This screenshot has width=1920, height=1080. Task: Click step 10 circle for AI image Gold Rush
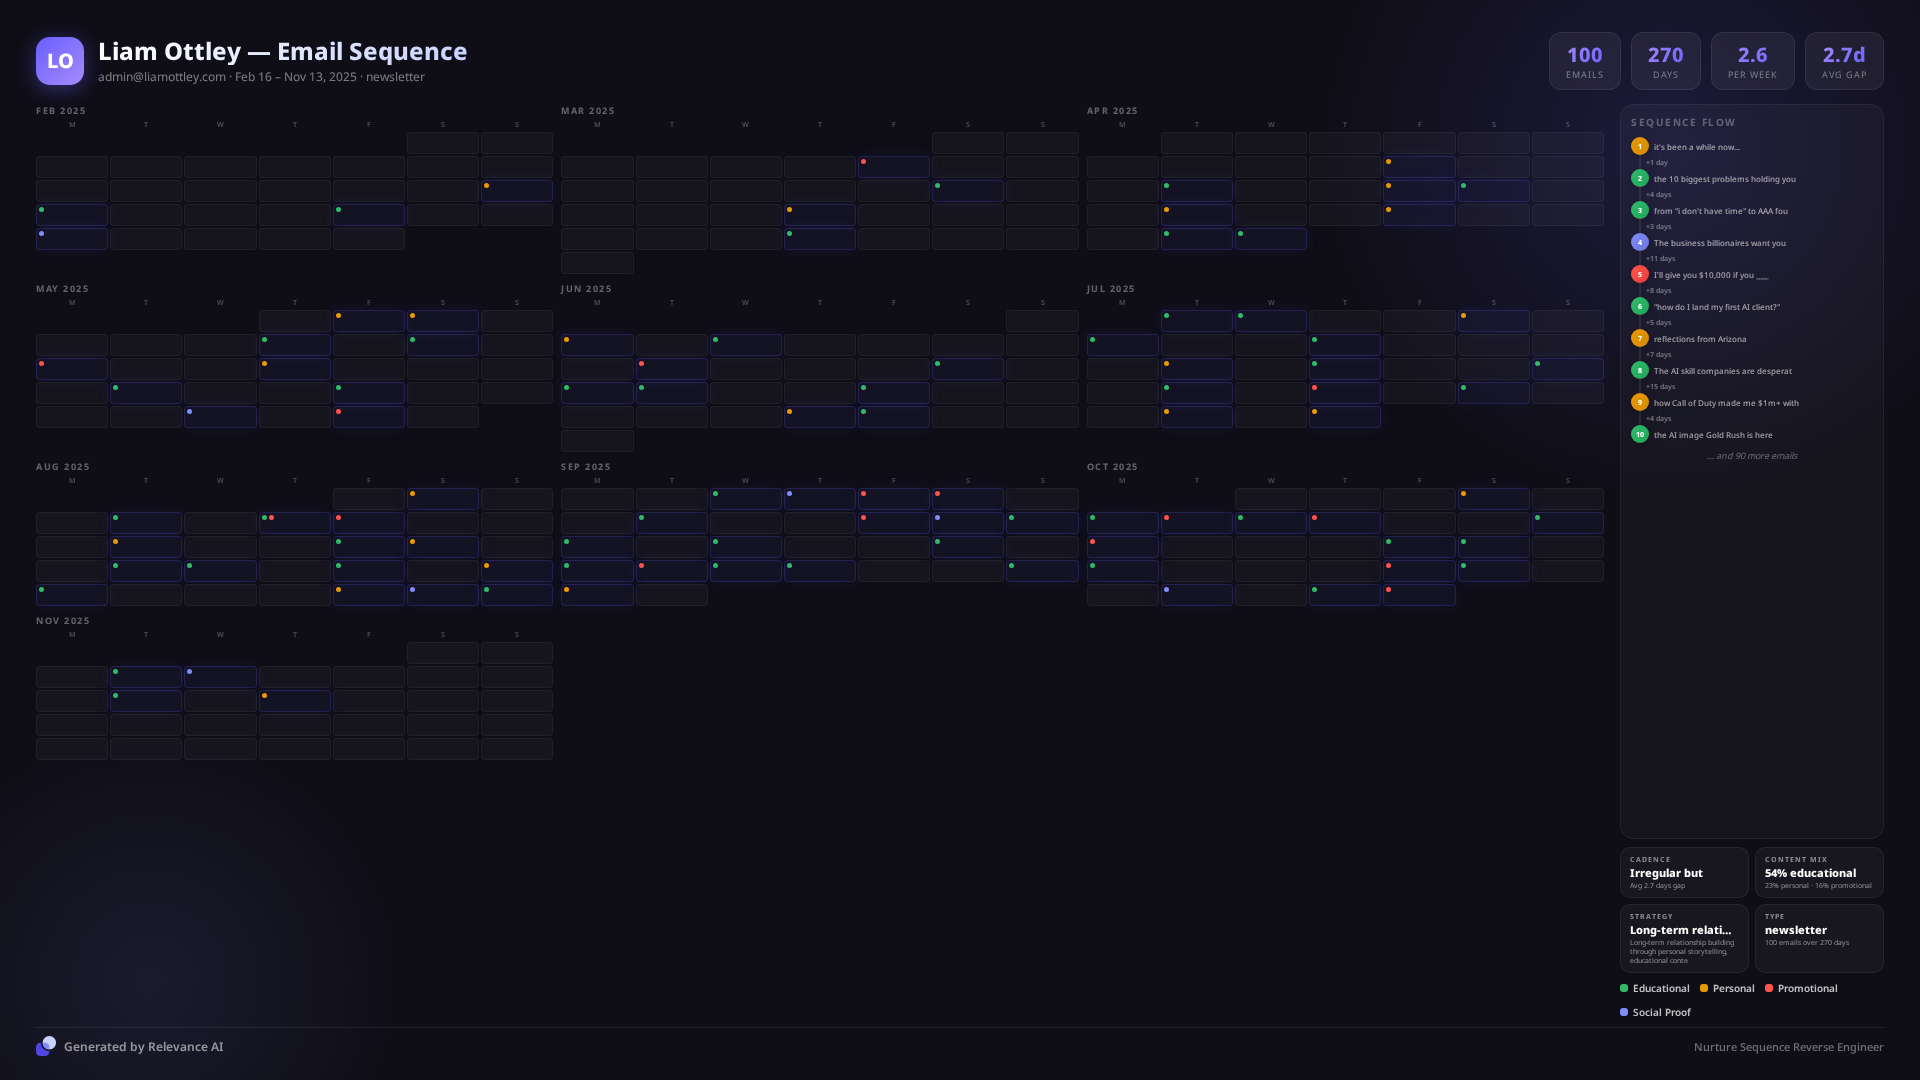(x=1639, y=434)
